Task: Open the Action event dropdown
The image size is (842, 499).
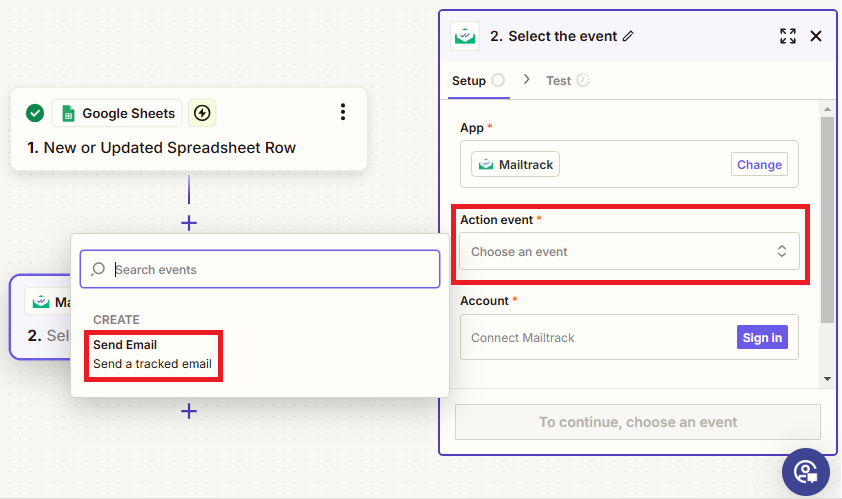Action: tap(629, 252)
